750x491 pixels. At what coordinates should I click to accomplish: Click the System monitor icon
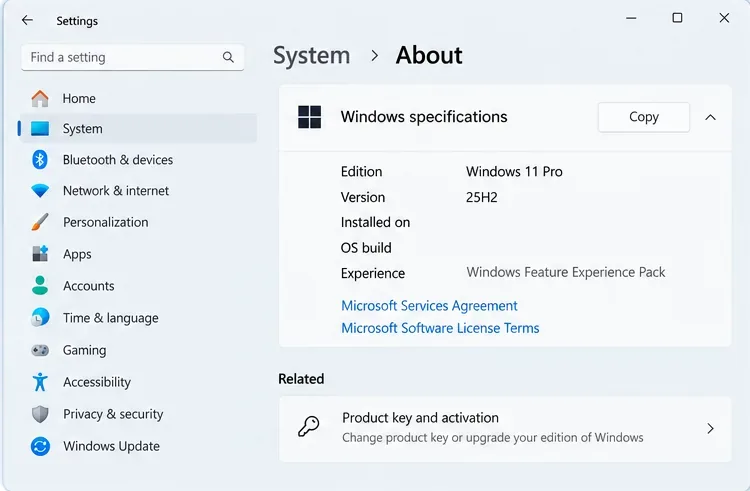pos(40,129)
